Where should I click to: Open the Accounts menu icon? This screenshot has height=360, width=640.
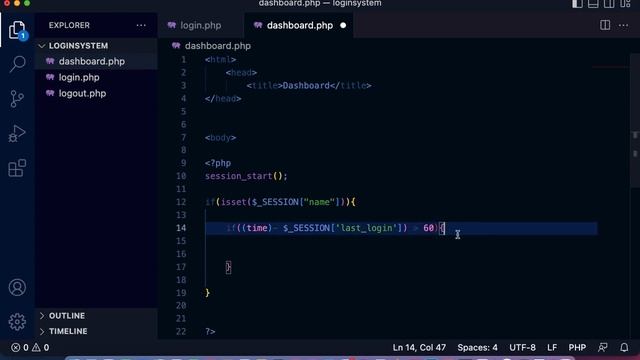pyautogui.click(x=17, y=287)
